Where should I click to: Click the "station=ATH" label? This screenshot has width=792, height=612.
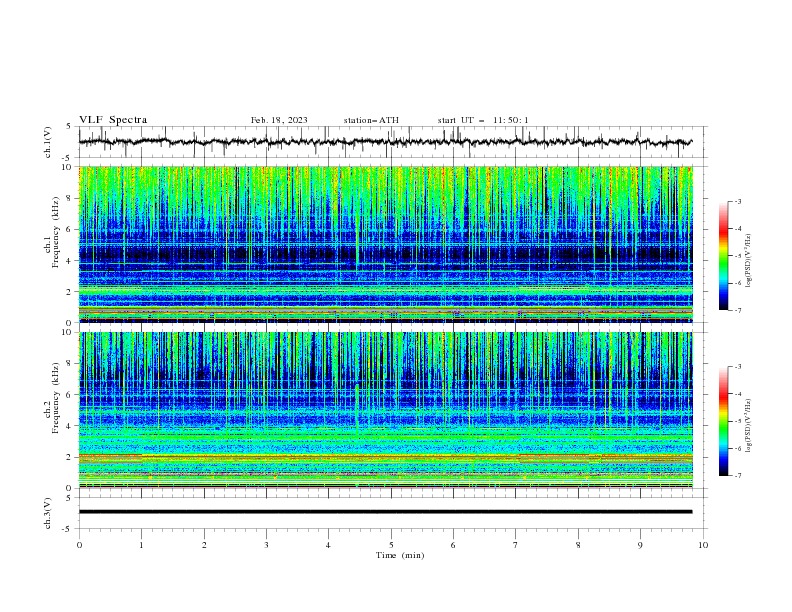(x=371, y=120)
